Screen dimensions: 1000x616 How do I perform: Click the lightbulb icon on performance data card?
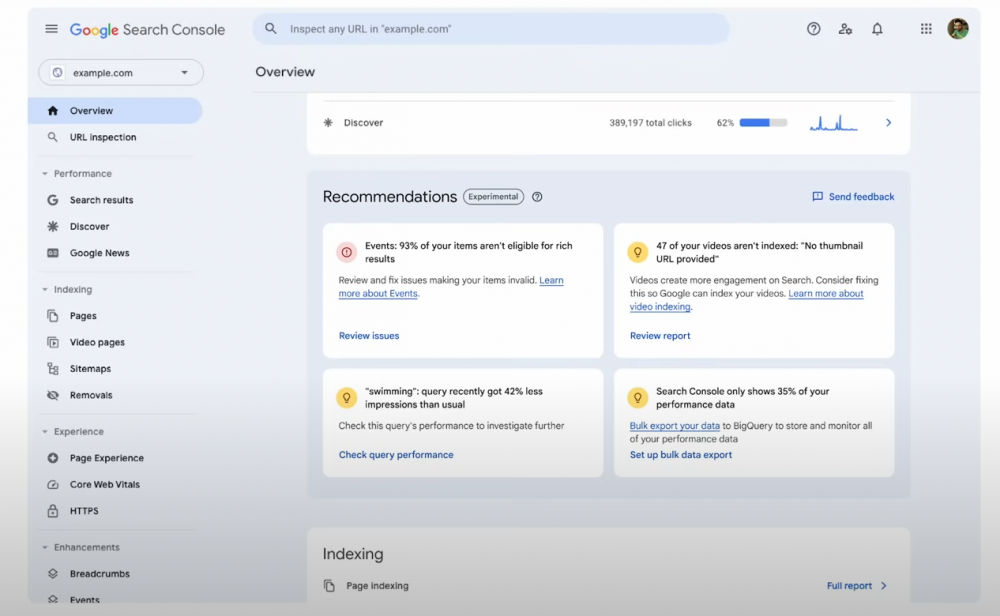tap(637, 398)
